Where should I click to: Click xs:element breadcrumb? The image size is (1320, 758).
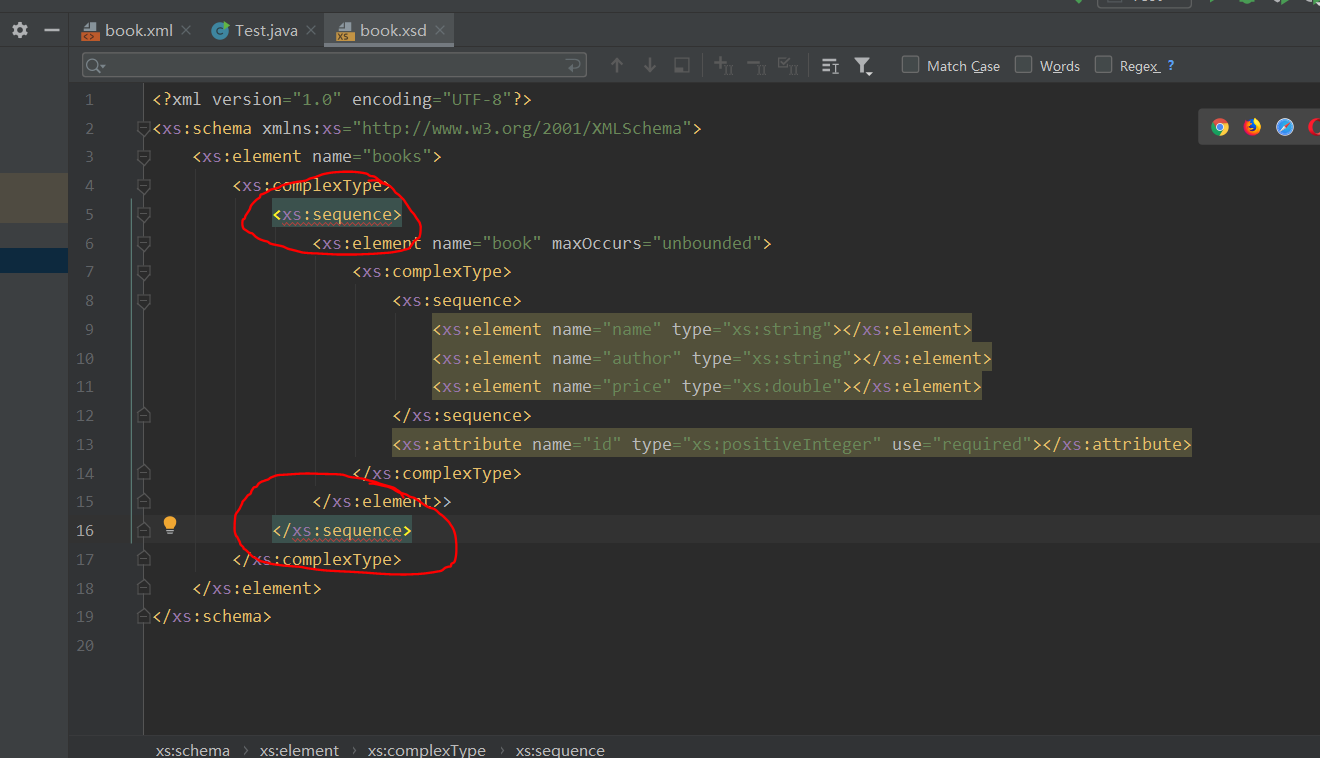pyautogui.click(x=299, y=750)
